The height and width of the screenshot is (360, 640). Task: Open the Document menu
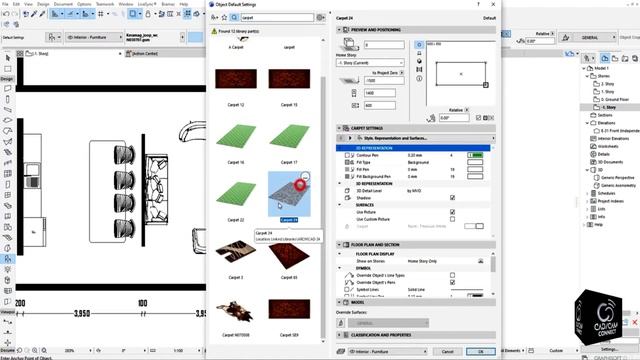click(x=63, y=4)
